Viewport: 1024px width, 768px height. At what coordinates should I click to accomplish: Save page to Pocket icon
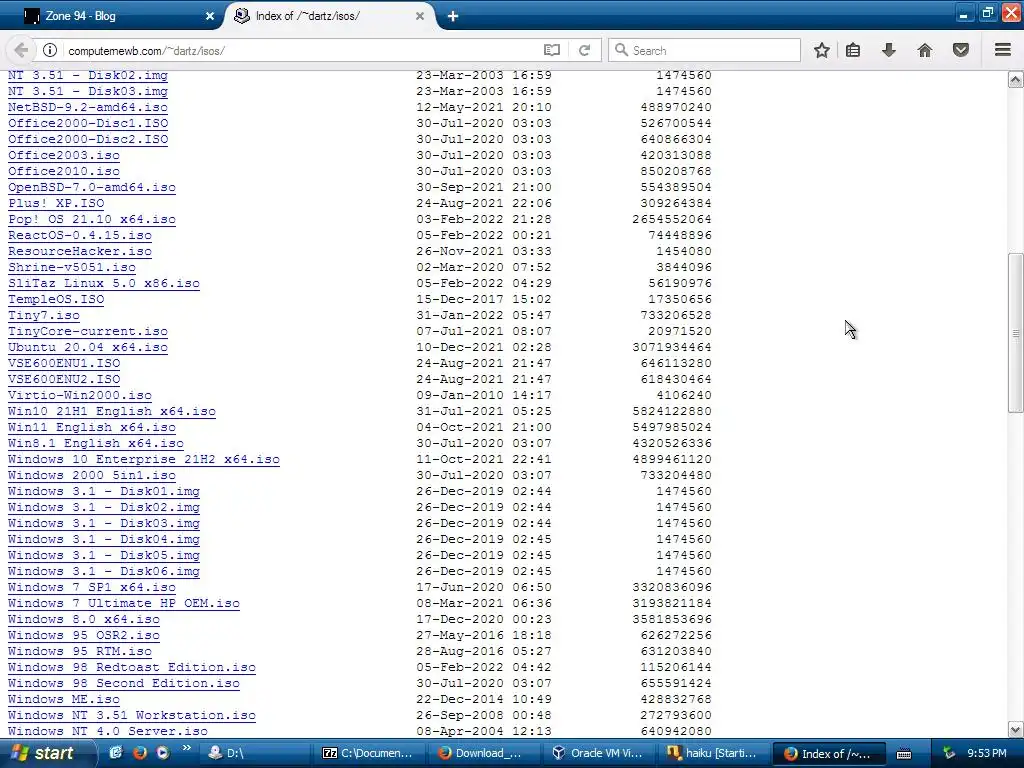961,50
